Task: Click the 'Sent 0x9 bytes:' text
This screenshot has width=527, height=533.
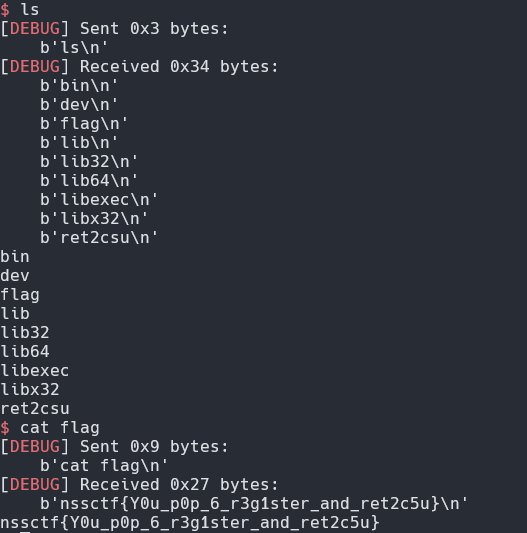Action: coord(154,446)
